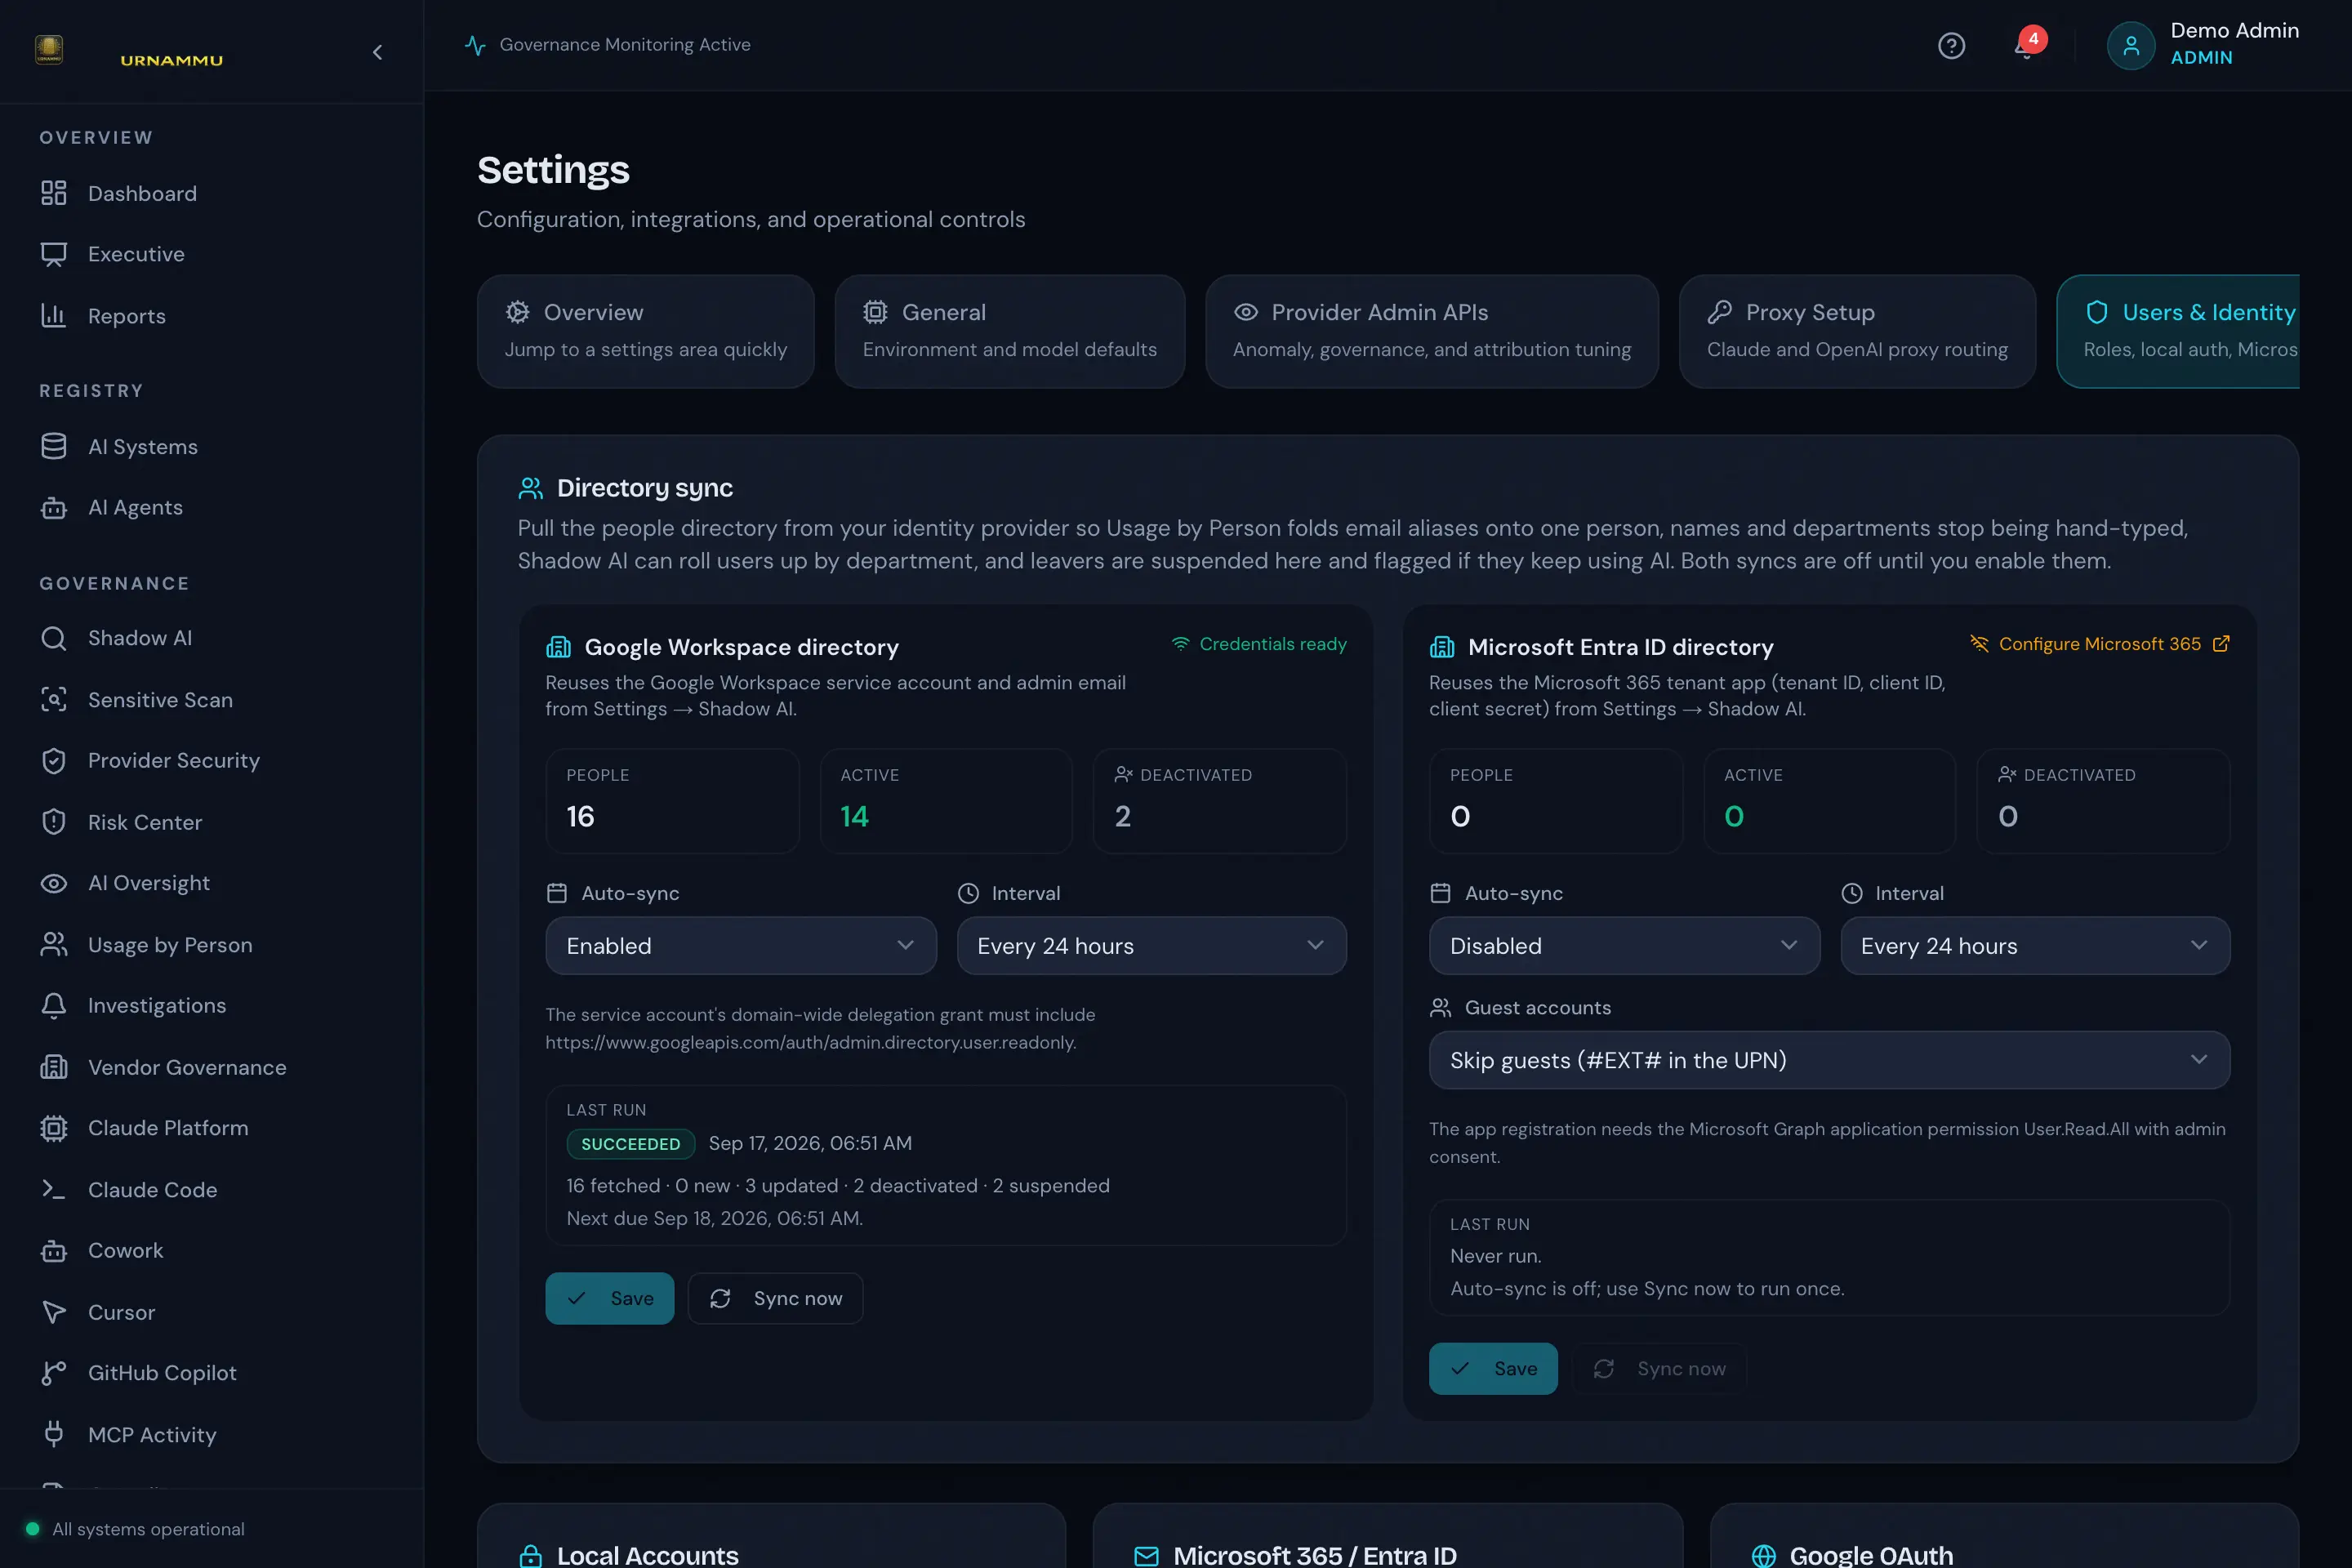
Task: Open the Google Workspace Auto-sync Enabled dropdown
Action: click(x=741, y=946)
